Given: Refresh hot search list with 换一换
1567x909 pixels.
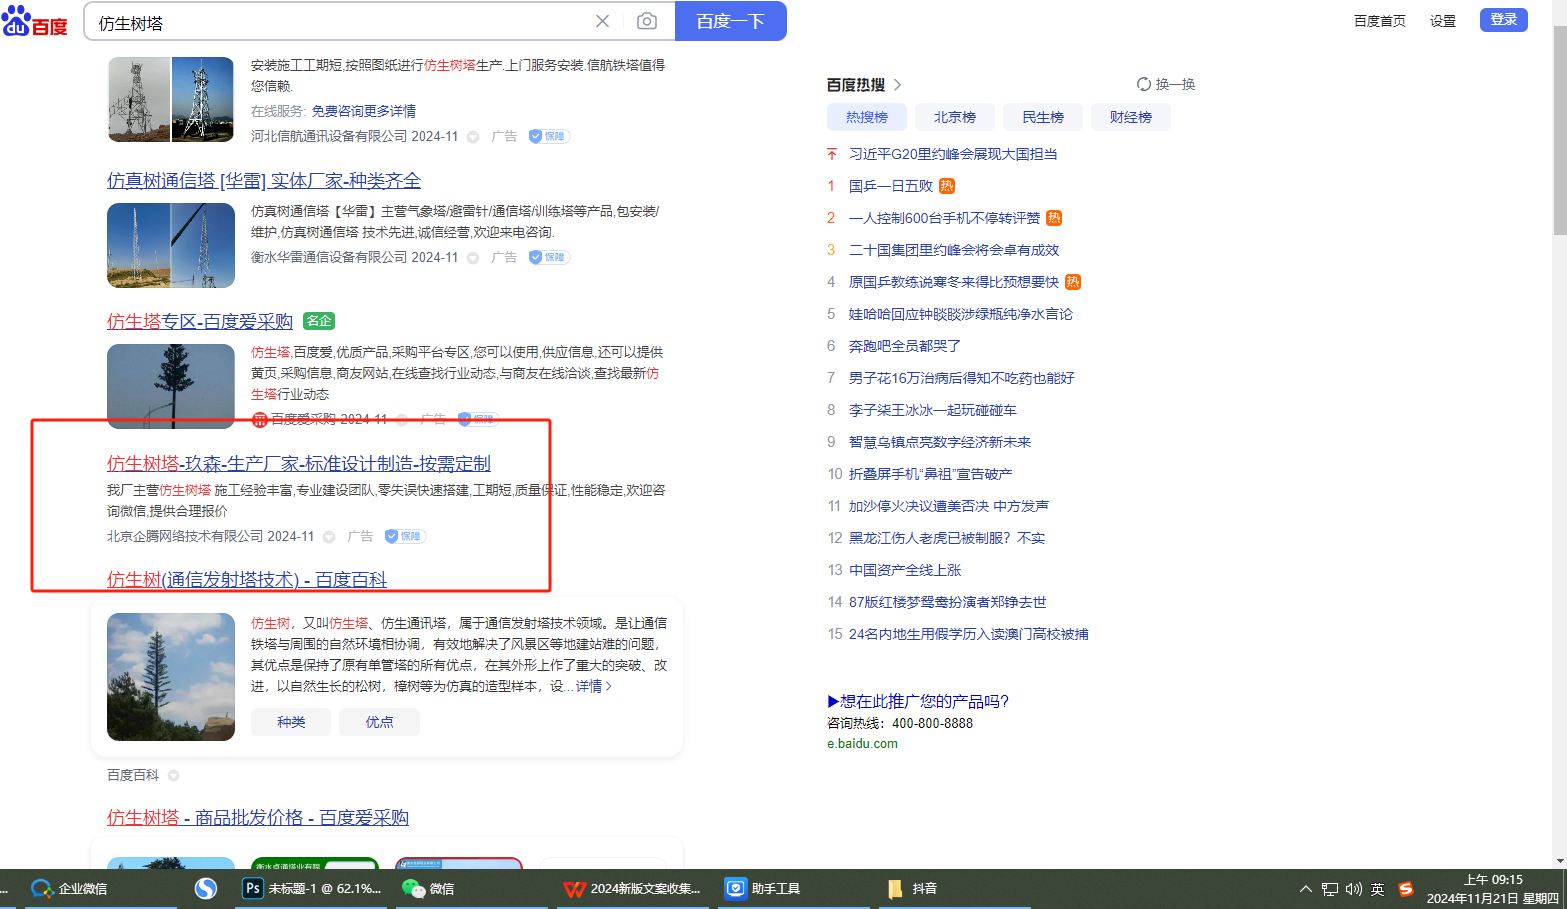Looking at the screenshot, I should [x=1166, y=84].
